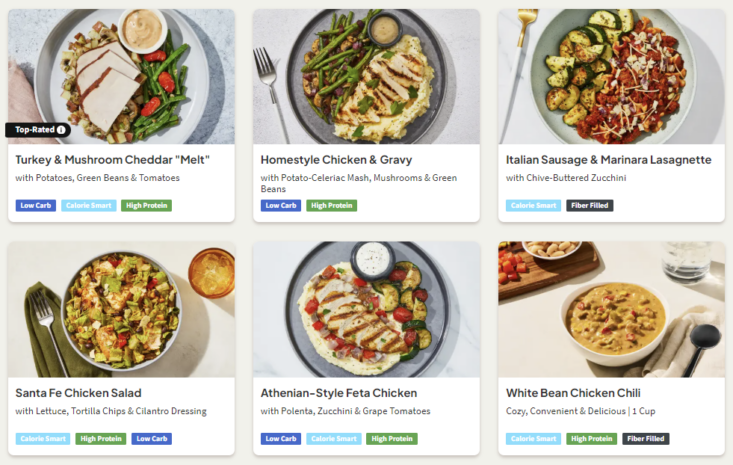733x465 pixels.
Task: Open the Athenian-Style Feta Chicken title link
Action: (x=338, y=393)
